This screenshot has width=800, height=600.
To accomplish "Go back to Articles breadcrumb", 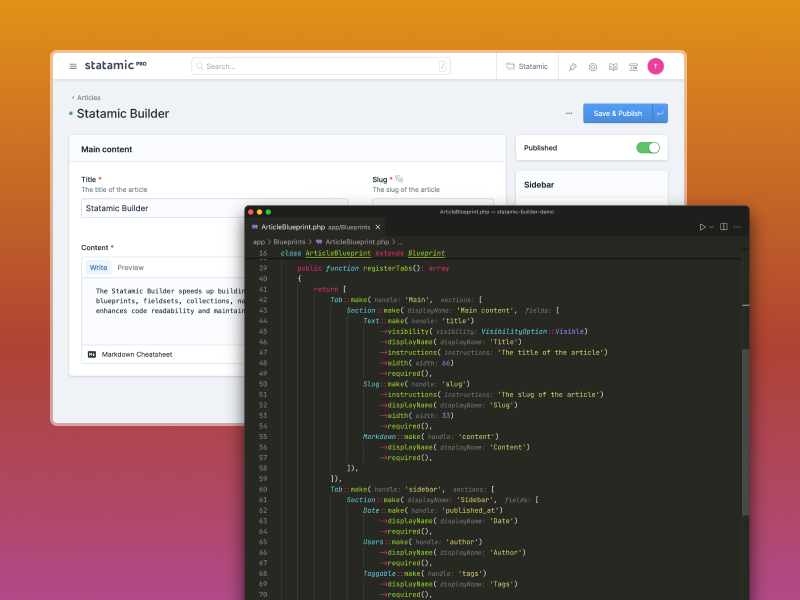I will (x=86, y=97).
